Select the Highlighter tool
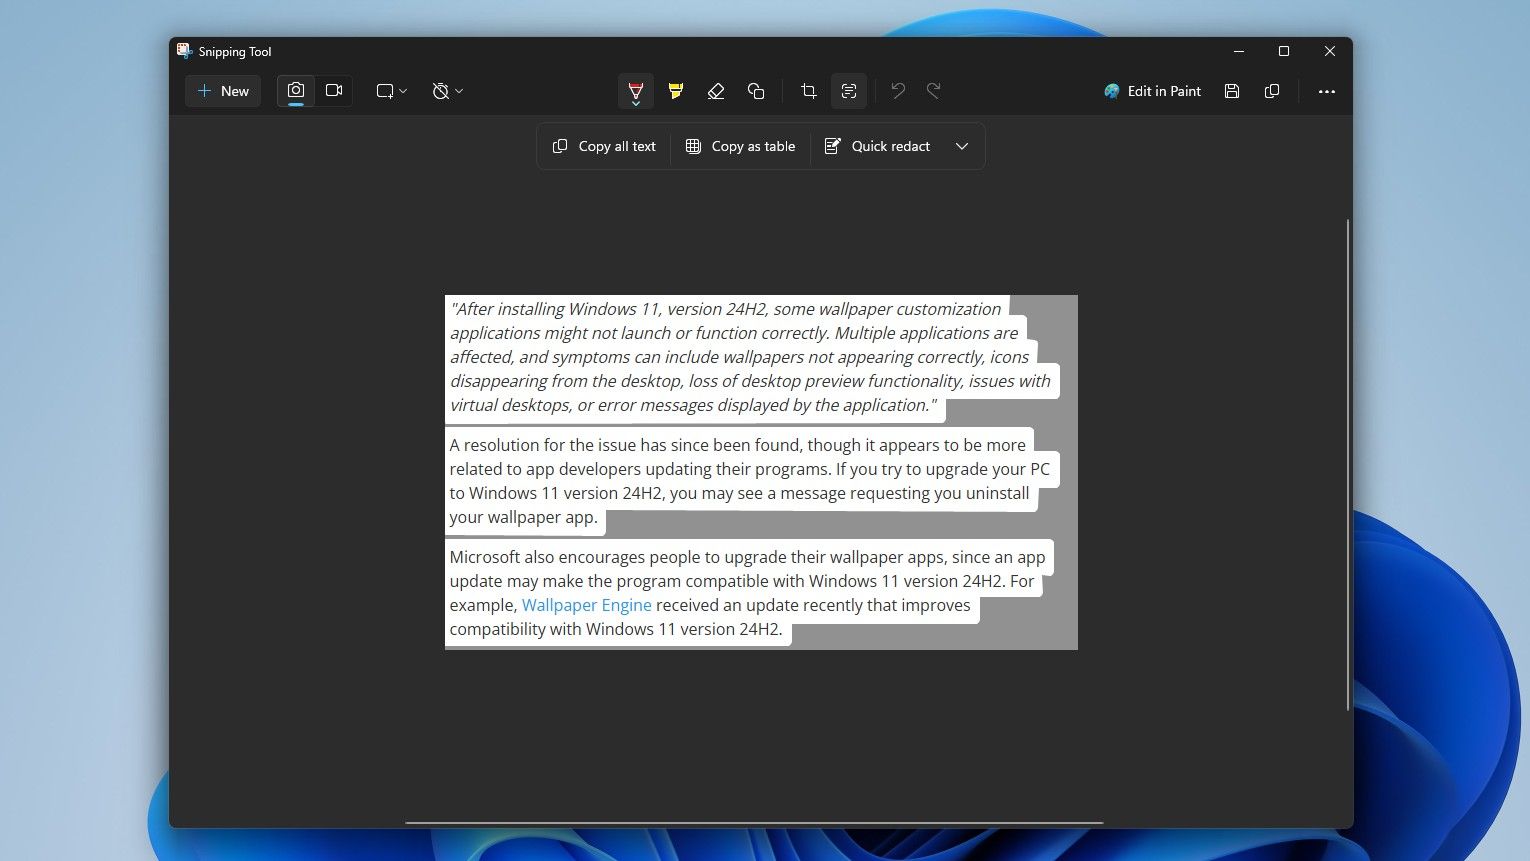 coord(676,91)
